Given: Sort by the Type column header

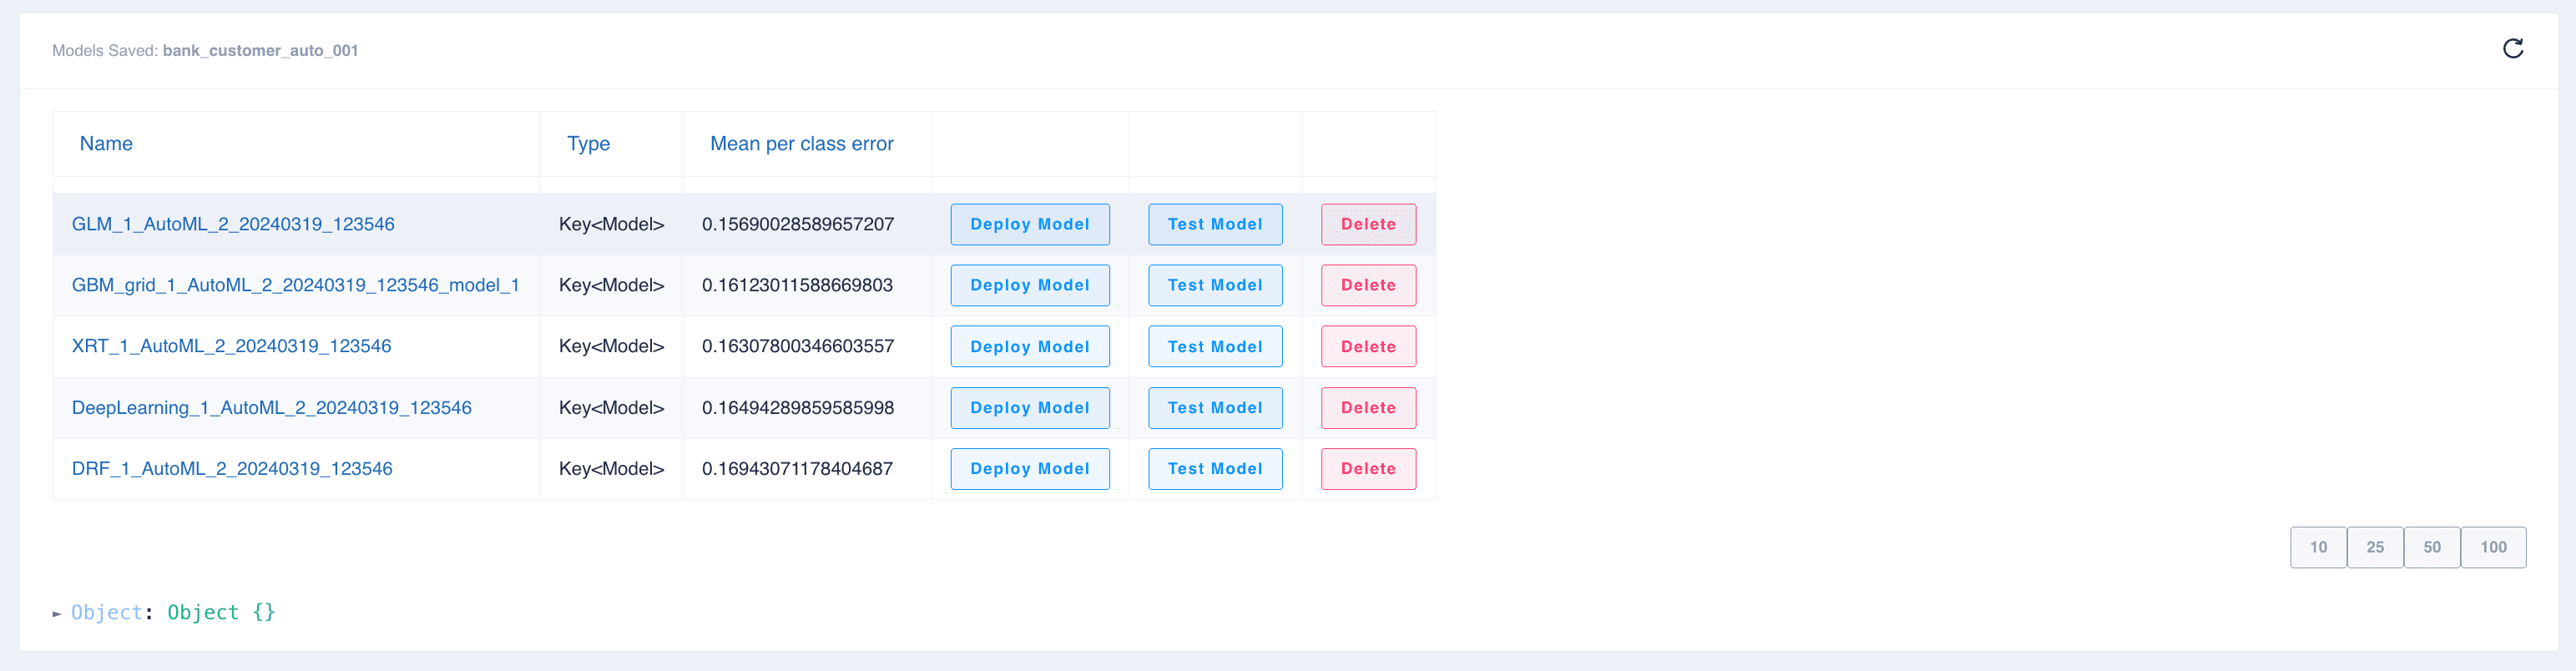Looking at the screenshot, I should (x=588, y=143).
